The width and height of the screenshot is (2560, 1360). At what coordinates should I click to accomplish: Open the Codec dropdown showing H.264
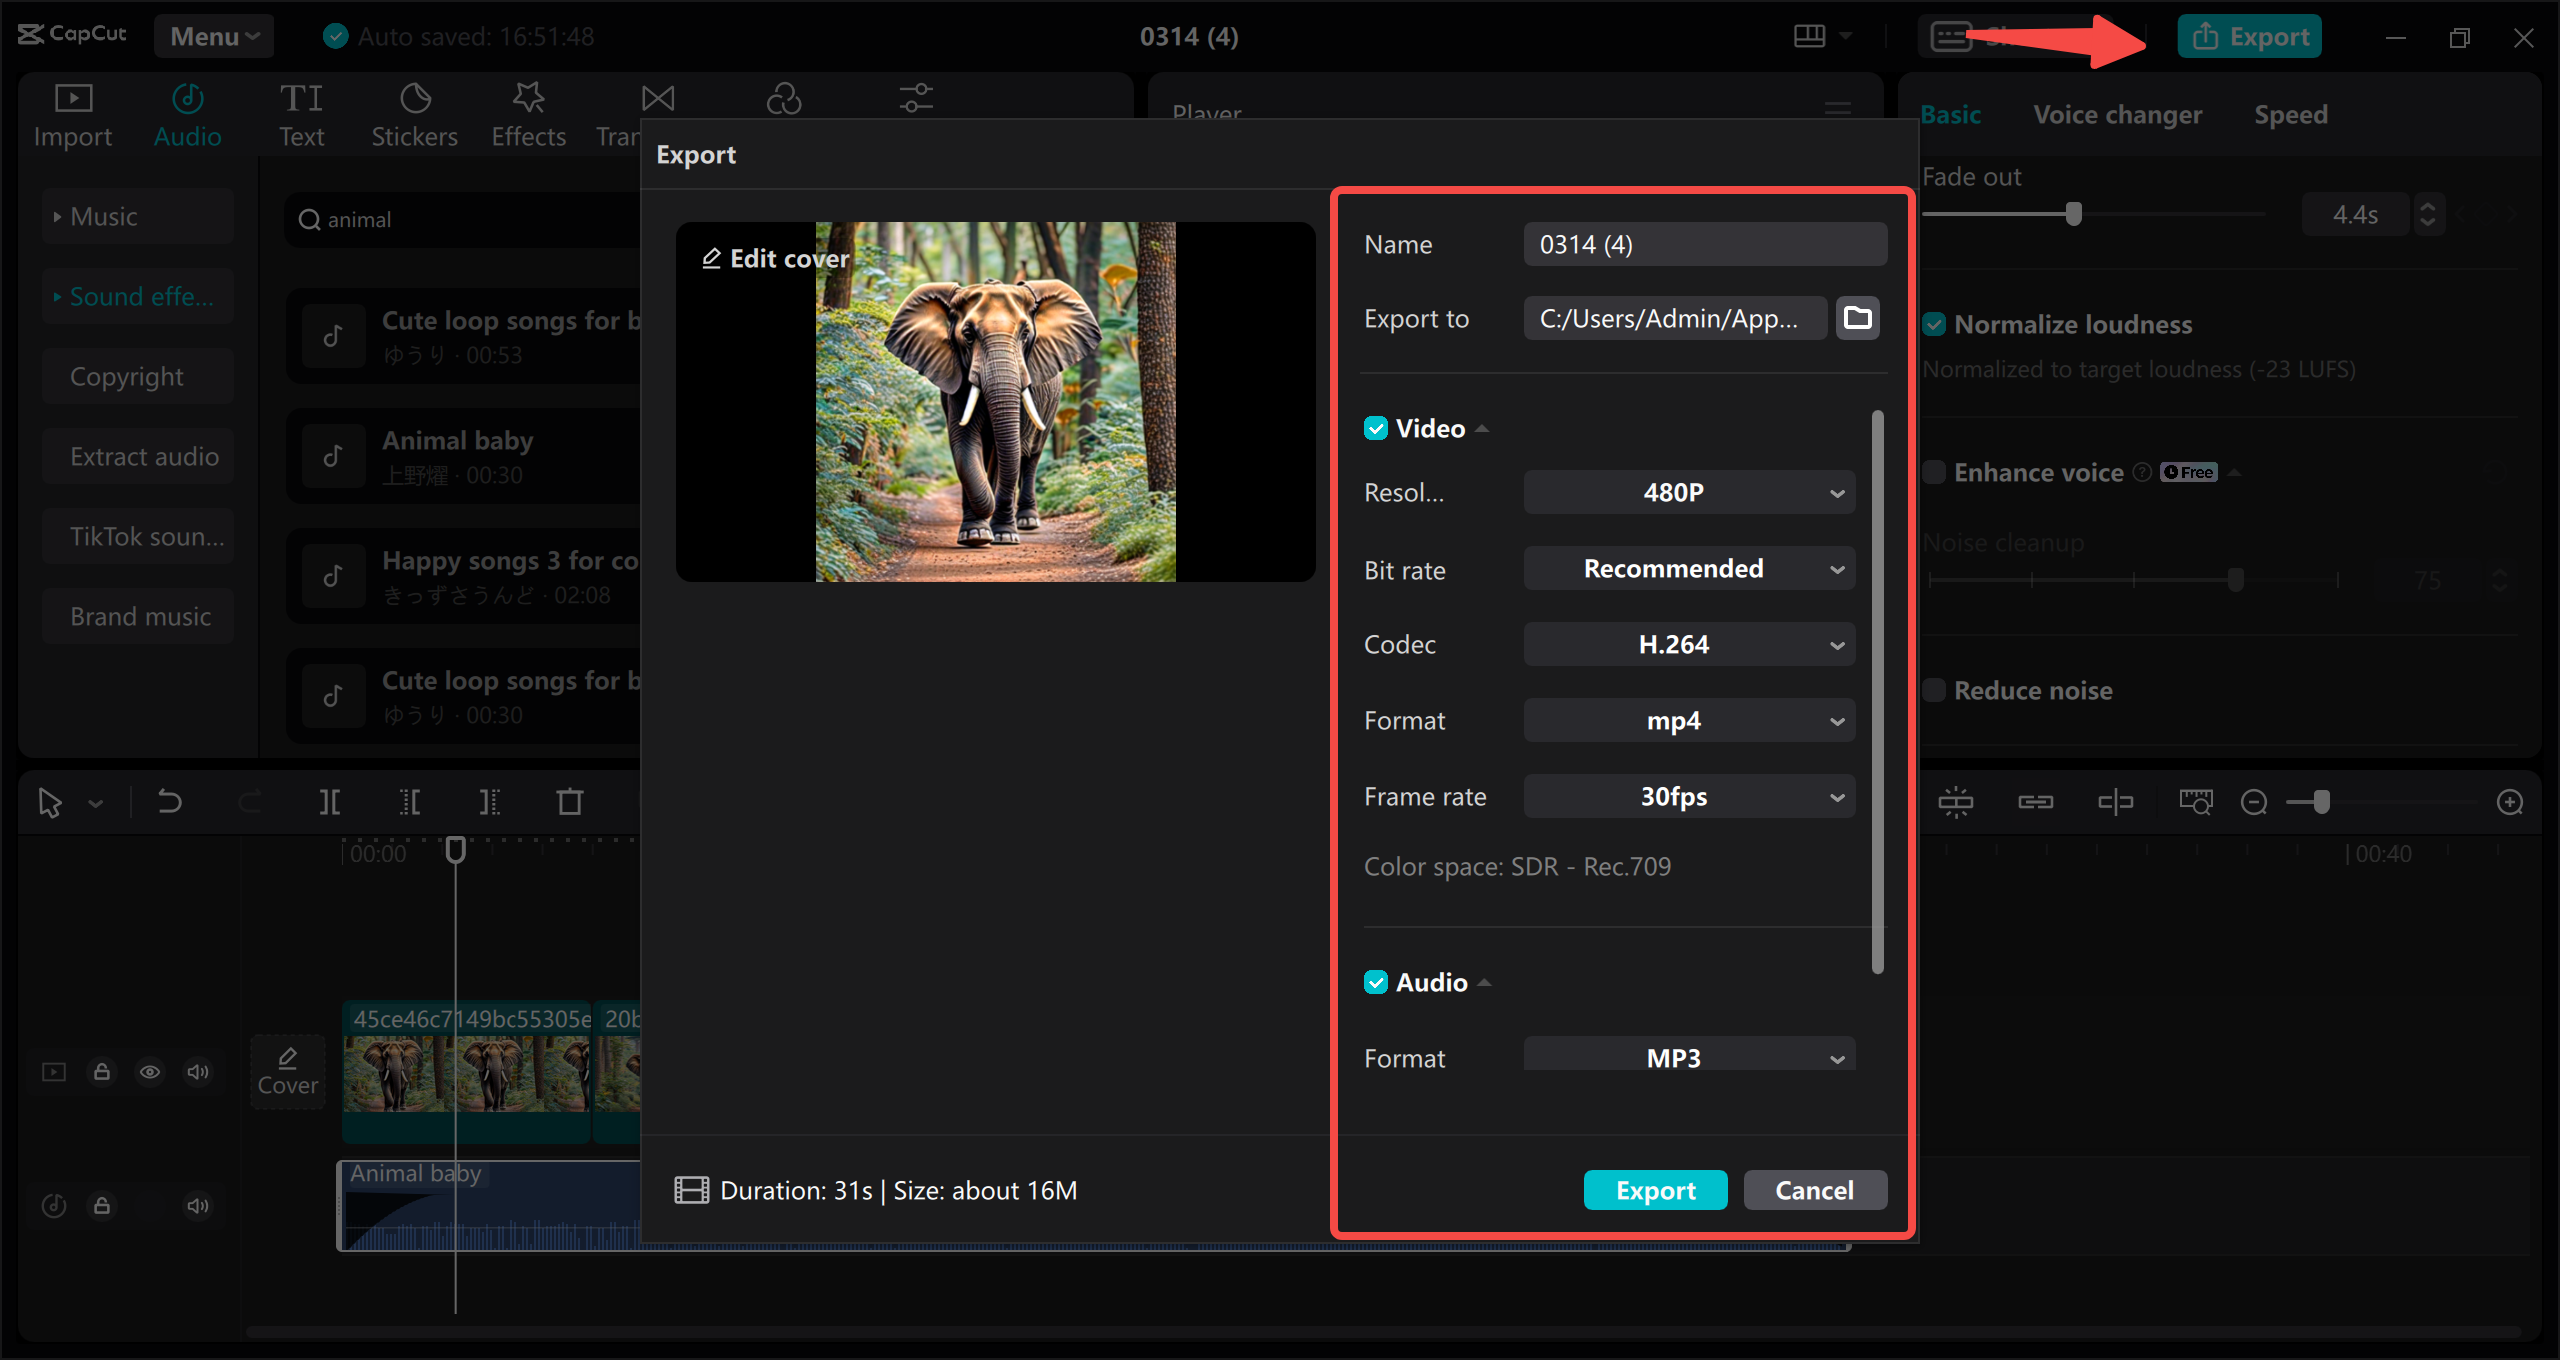coord(1688,644)
